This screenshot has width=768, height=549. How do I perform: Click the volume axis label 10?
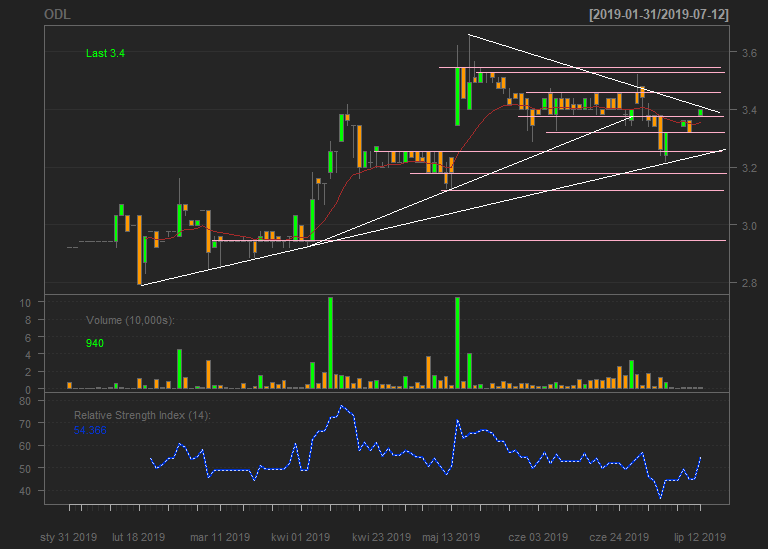25,303
